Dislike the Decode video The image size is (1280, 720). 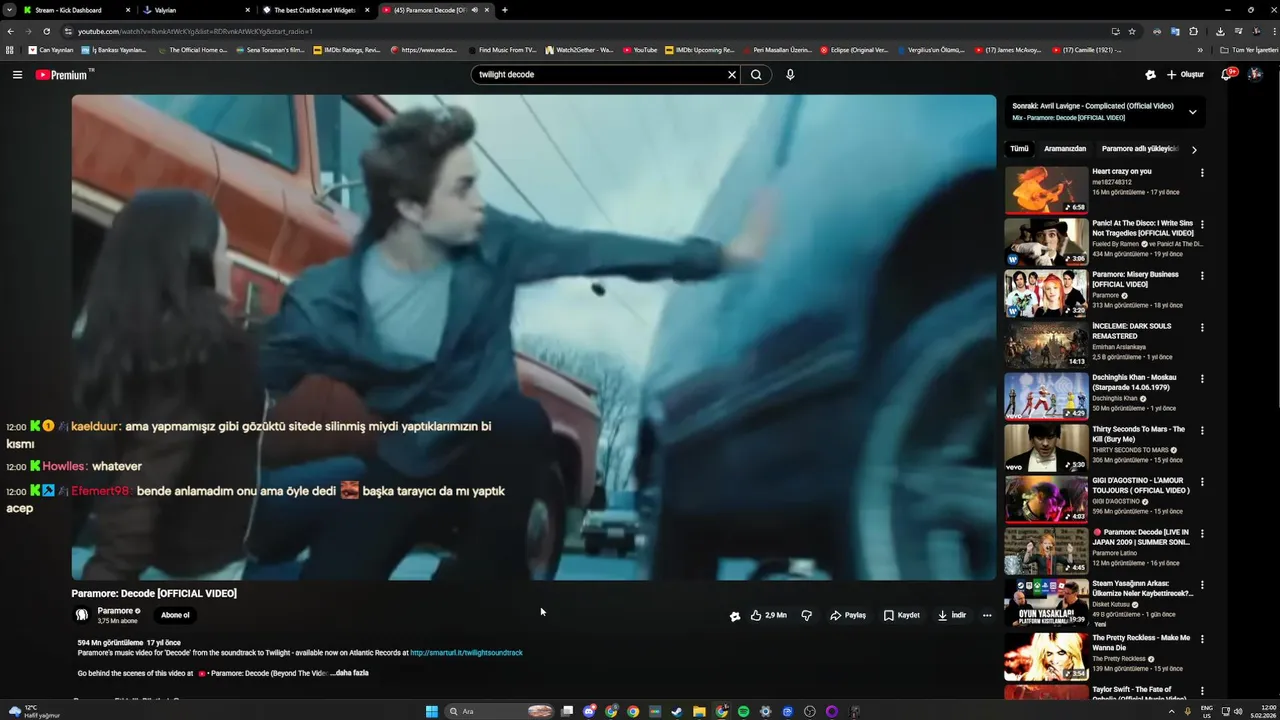(x=806, y=616)
